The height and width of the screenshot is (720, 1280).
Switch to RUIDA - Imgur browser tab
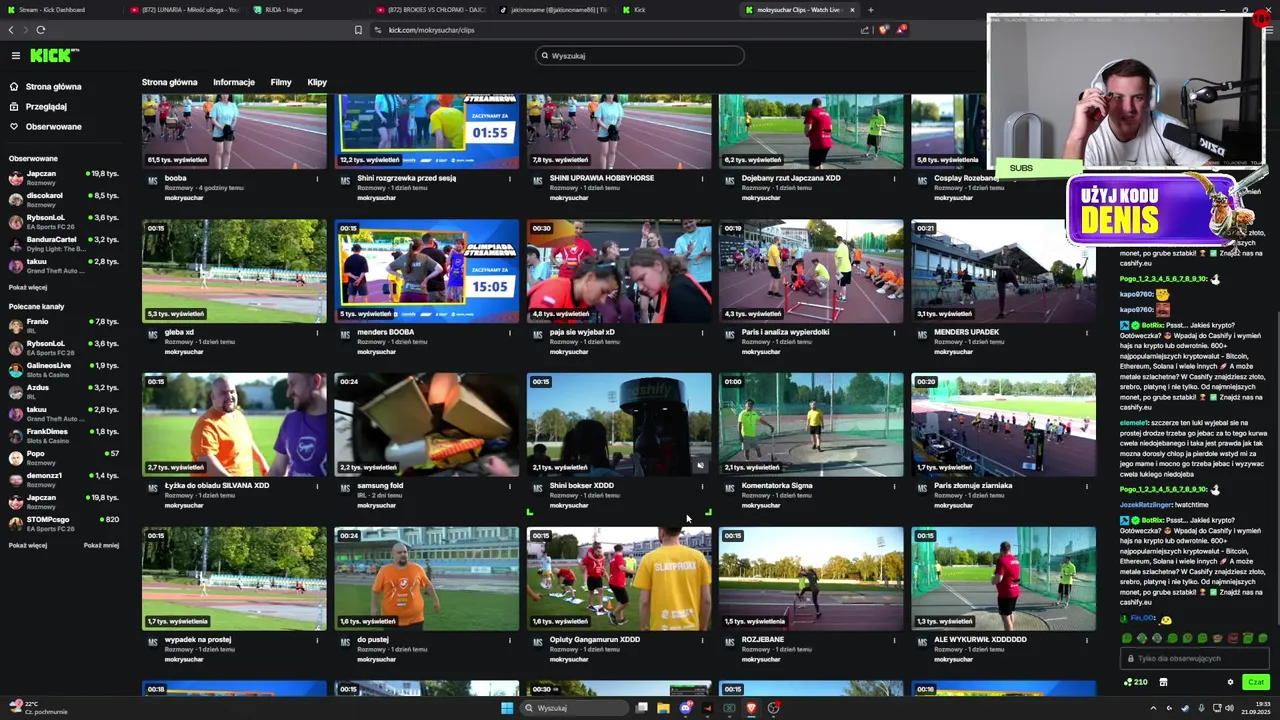tap(308, 10)
